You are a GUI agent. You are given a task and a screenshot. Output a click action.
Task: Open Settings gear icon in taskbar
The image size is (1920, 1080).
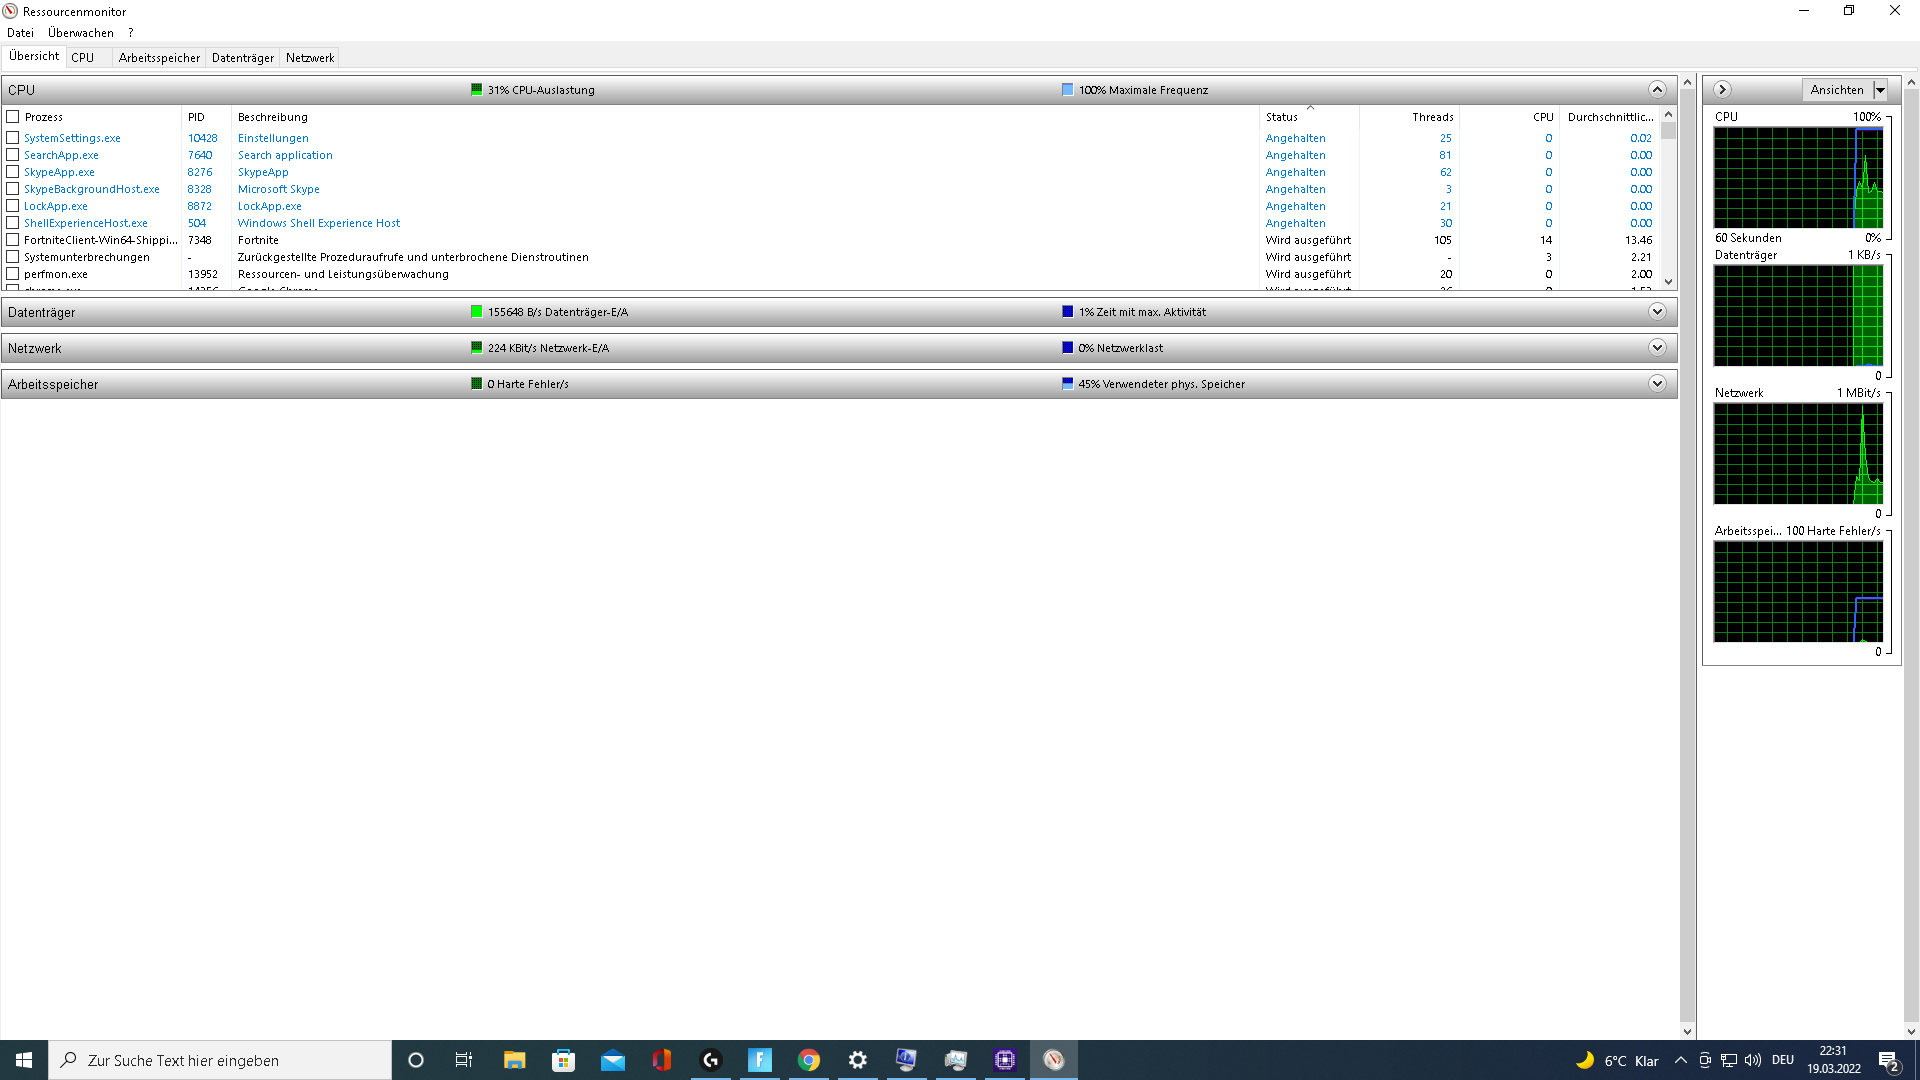pyautogui.click(x=858, y=1060)
